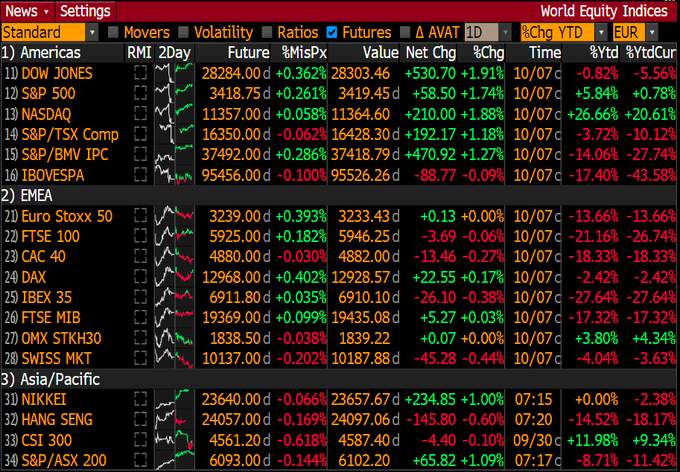Select the 1) Americas region header

[x=41, y=53]
